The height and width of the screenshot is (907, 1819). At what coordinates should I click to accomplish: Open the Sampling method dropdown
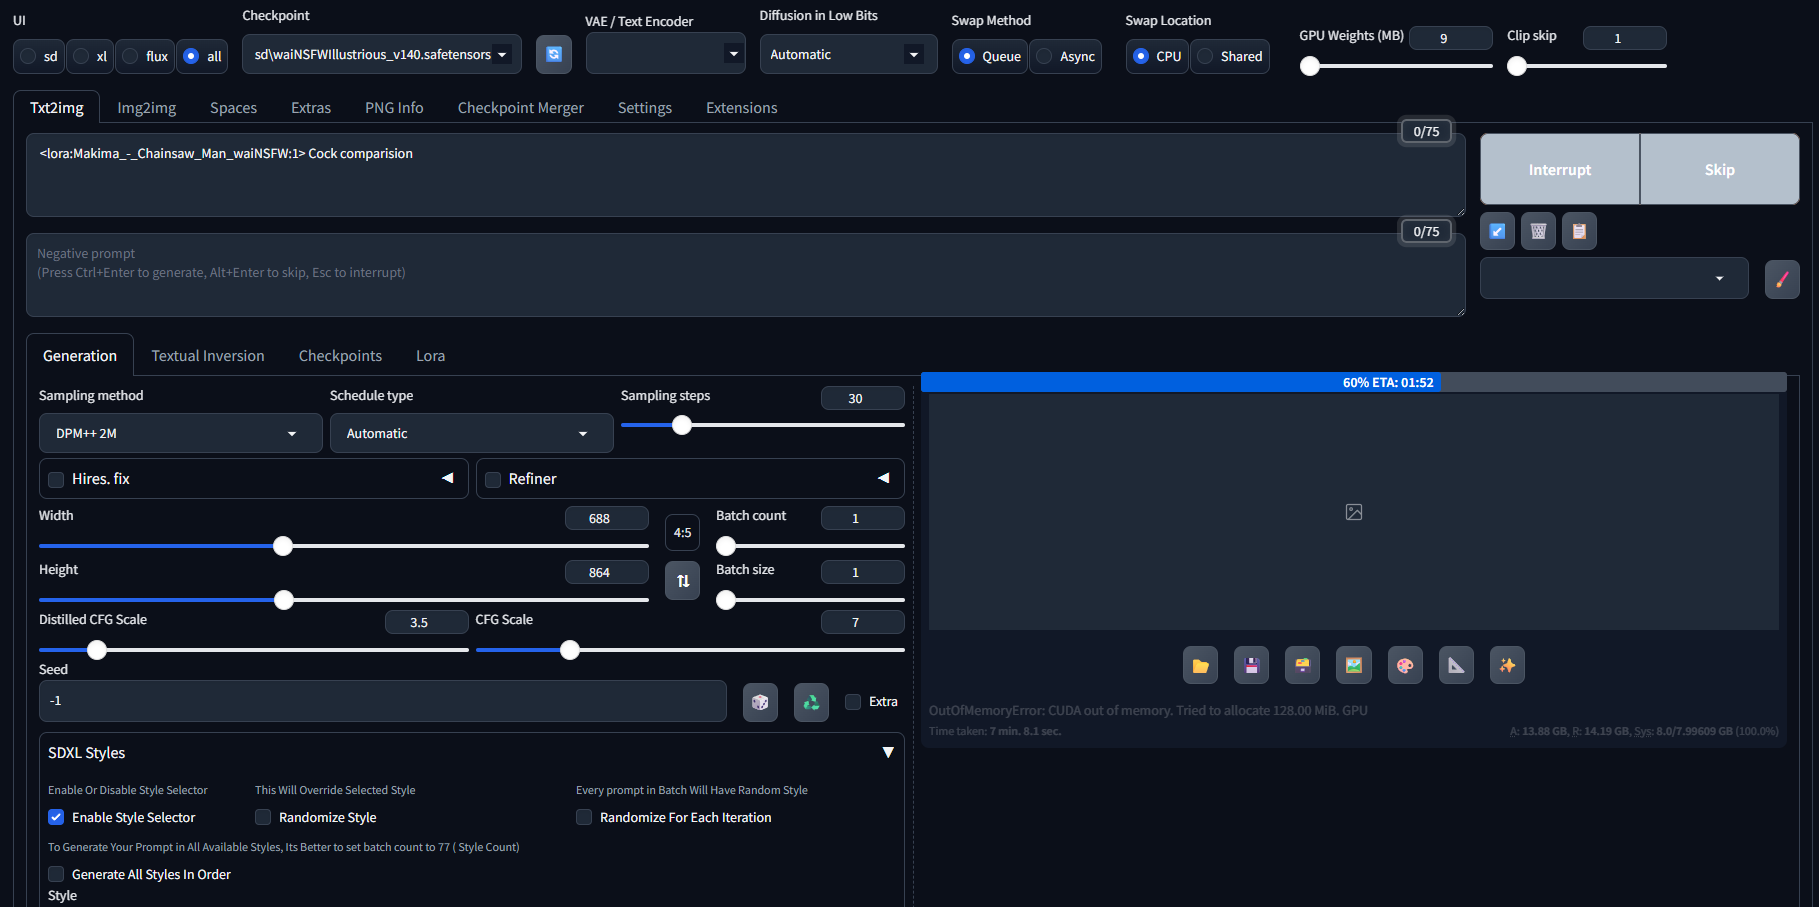click(x=181, y=433)
